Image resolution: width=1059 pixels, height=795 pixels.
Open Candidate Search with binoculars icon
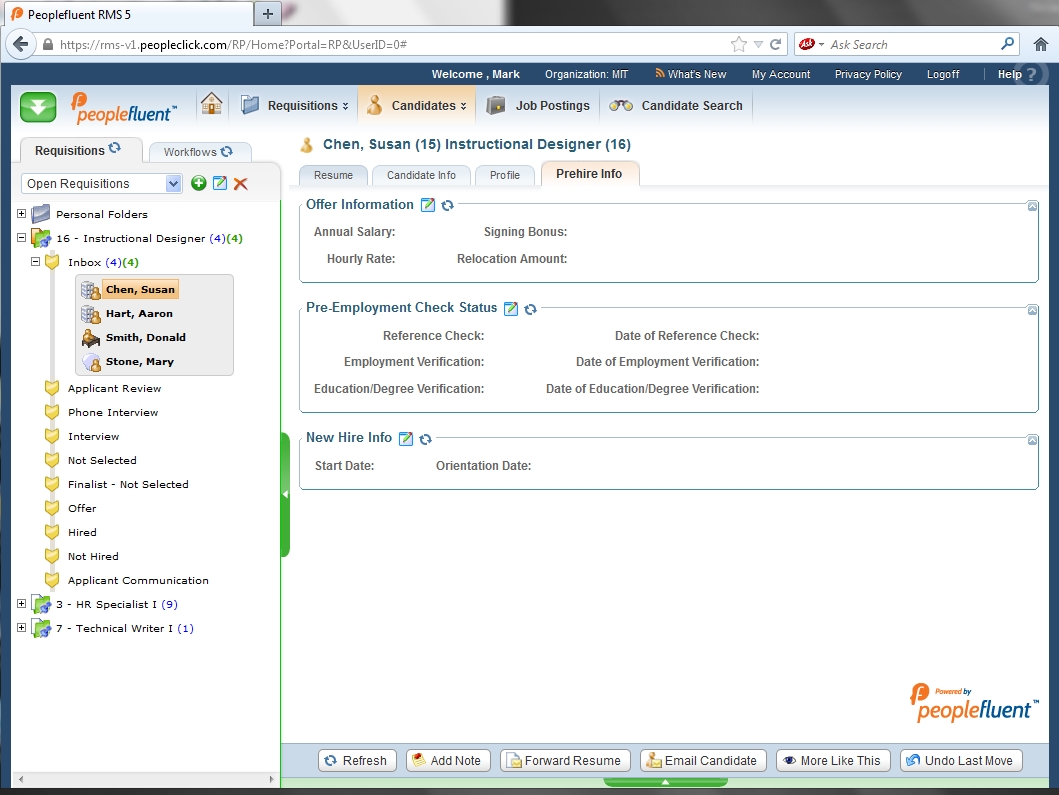[x=678, y=105]
